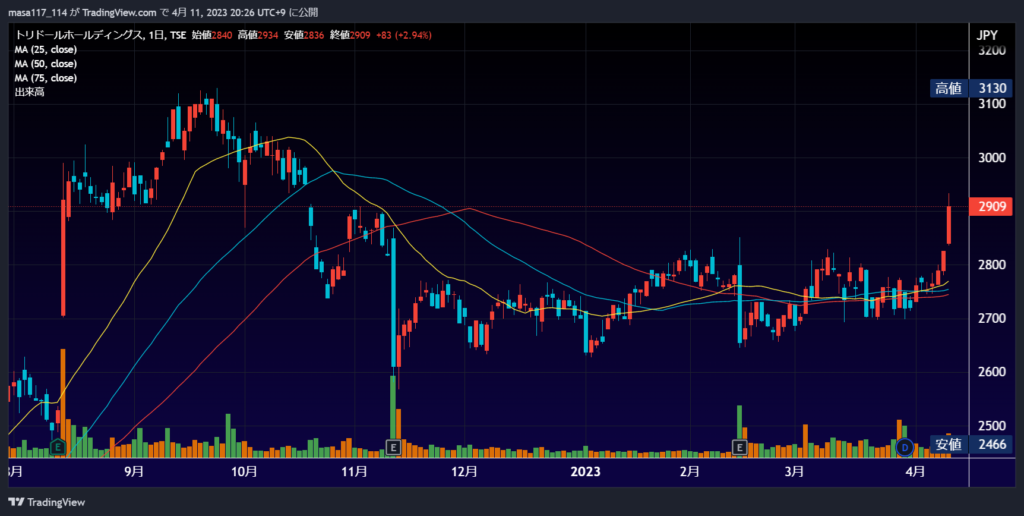Click the 2700 price axis value
Screen dimensions: 1024x516
992,319
